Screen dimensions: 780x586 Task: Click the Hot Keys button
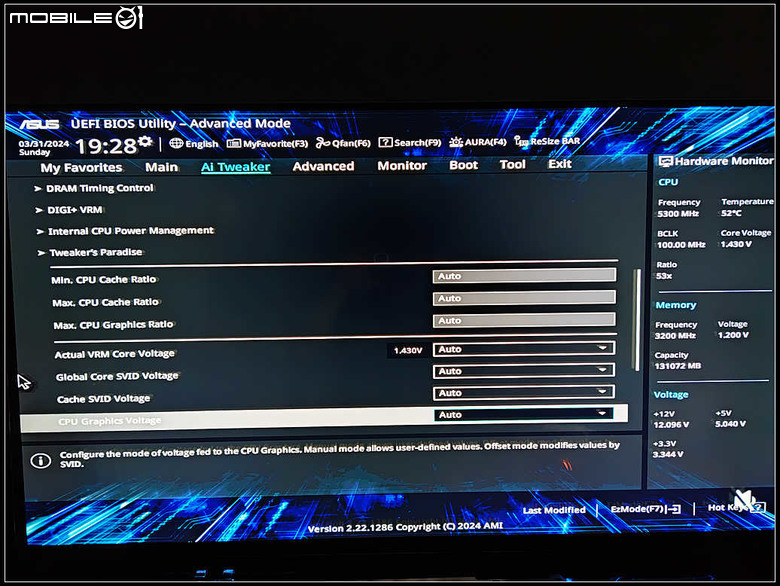click(736, 507)
